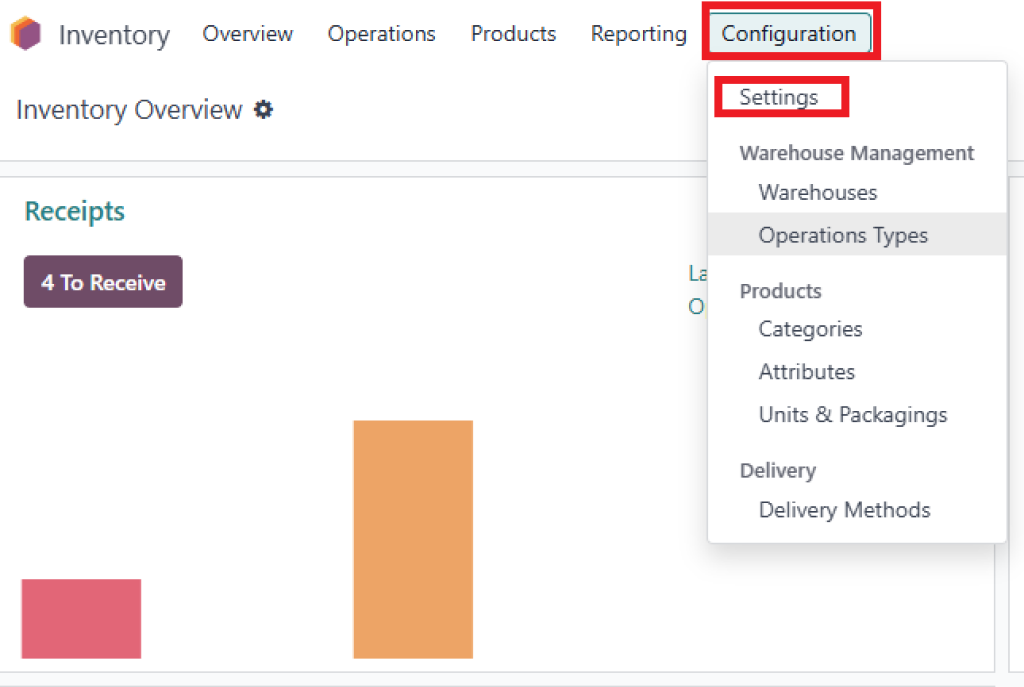Go to product Categories
This screenshot has height=687, width=1024.
tap(810, 329)
